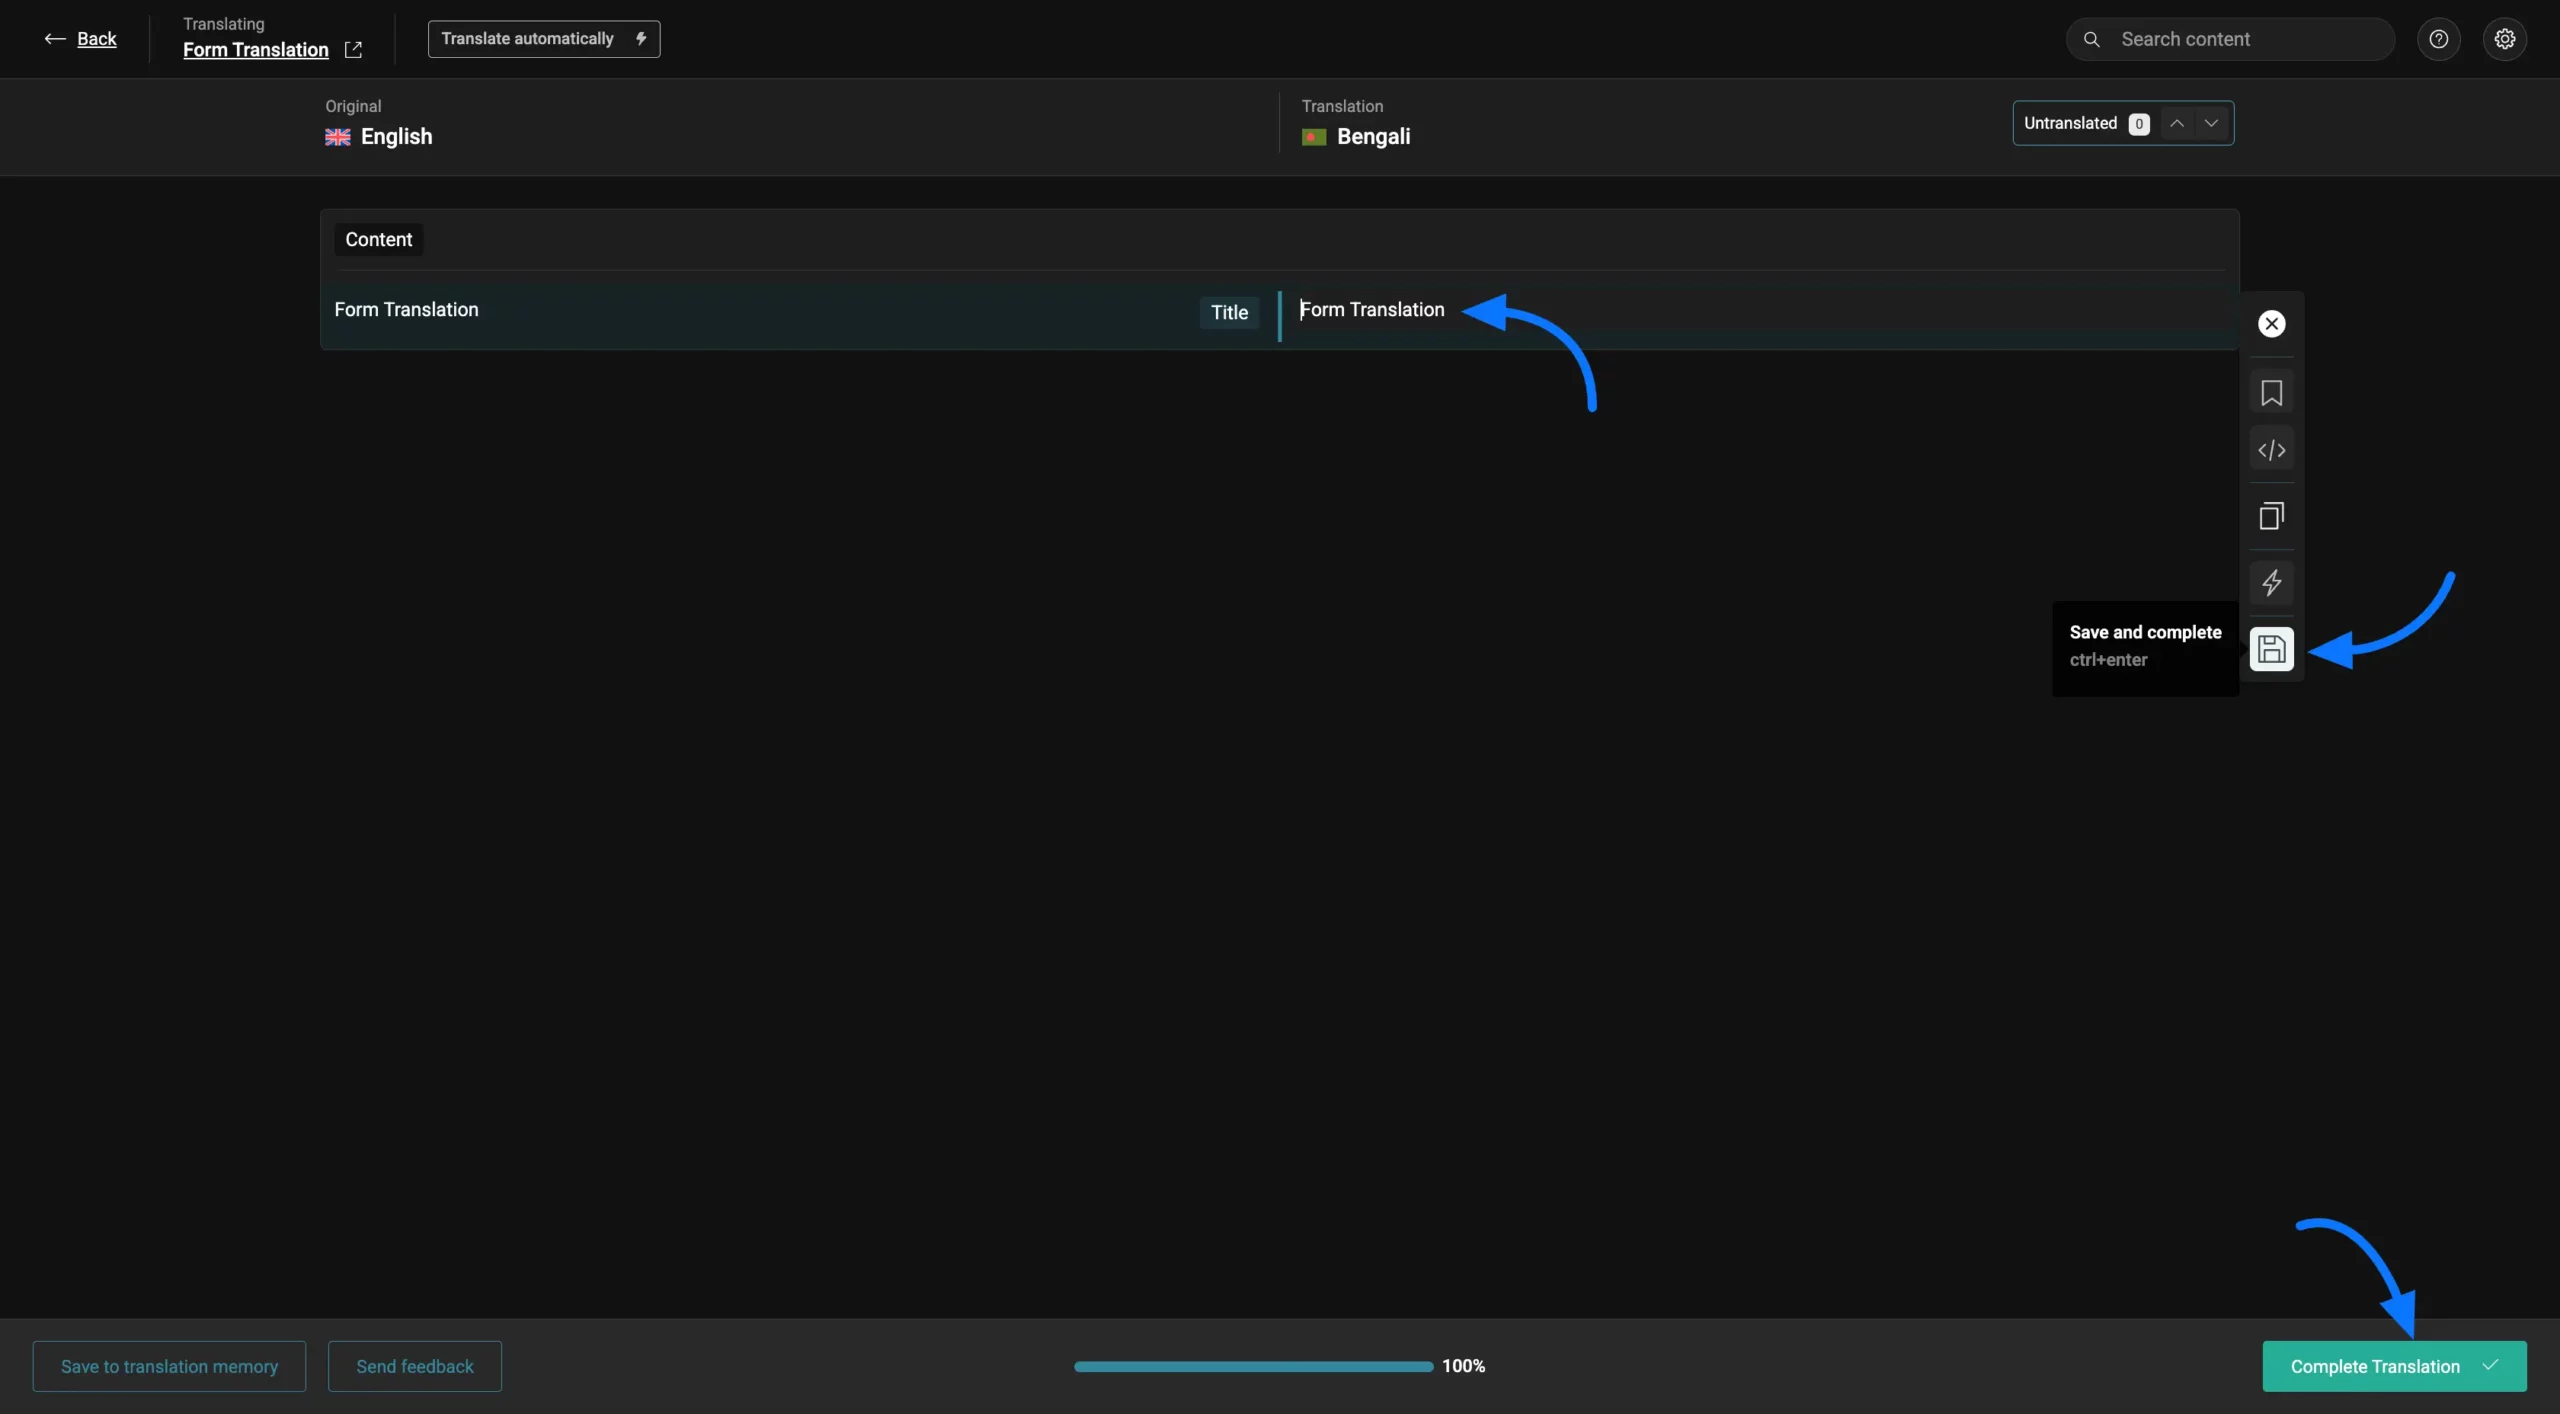
Task: Click the lightning auto-translate side icon
Action: 2271,582
